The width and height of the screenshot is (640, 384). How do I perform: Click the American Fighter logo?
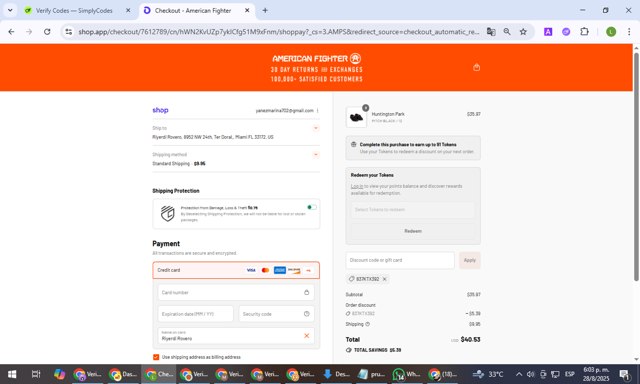(x=317, y=59)
